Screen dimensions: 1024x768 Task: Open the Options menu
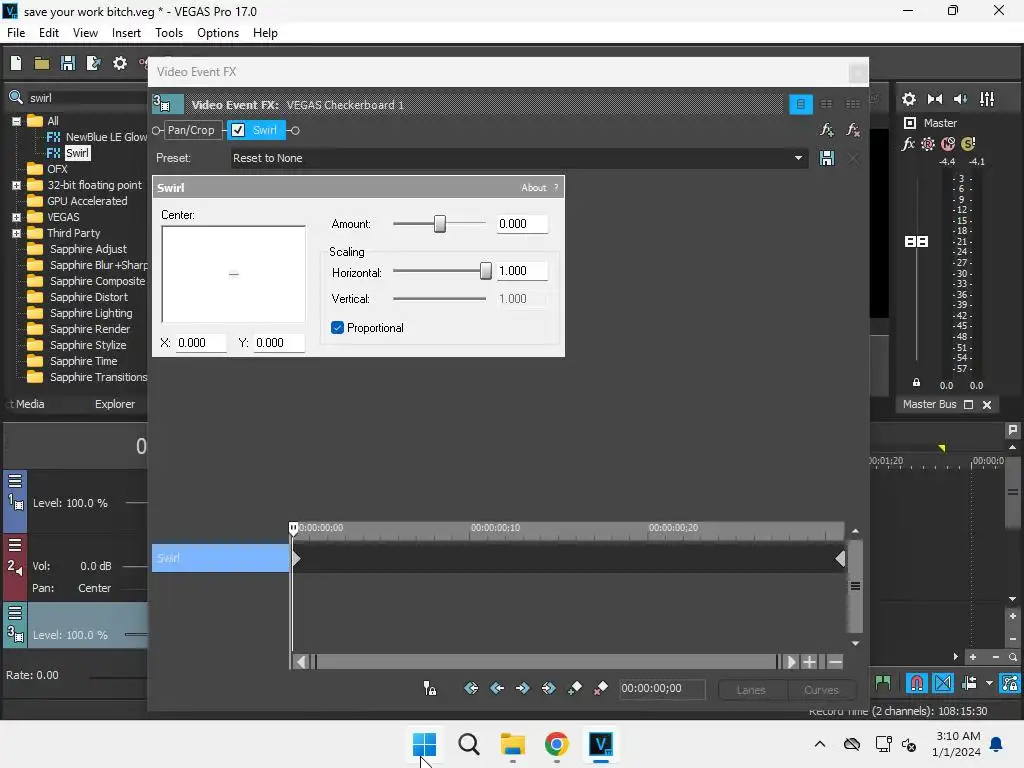217,33
